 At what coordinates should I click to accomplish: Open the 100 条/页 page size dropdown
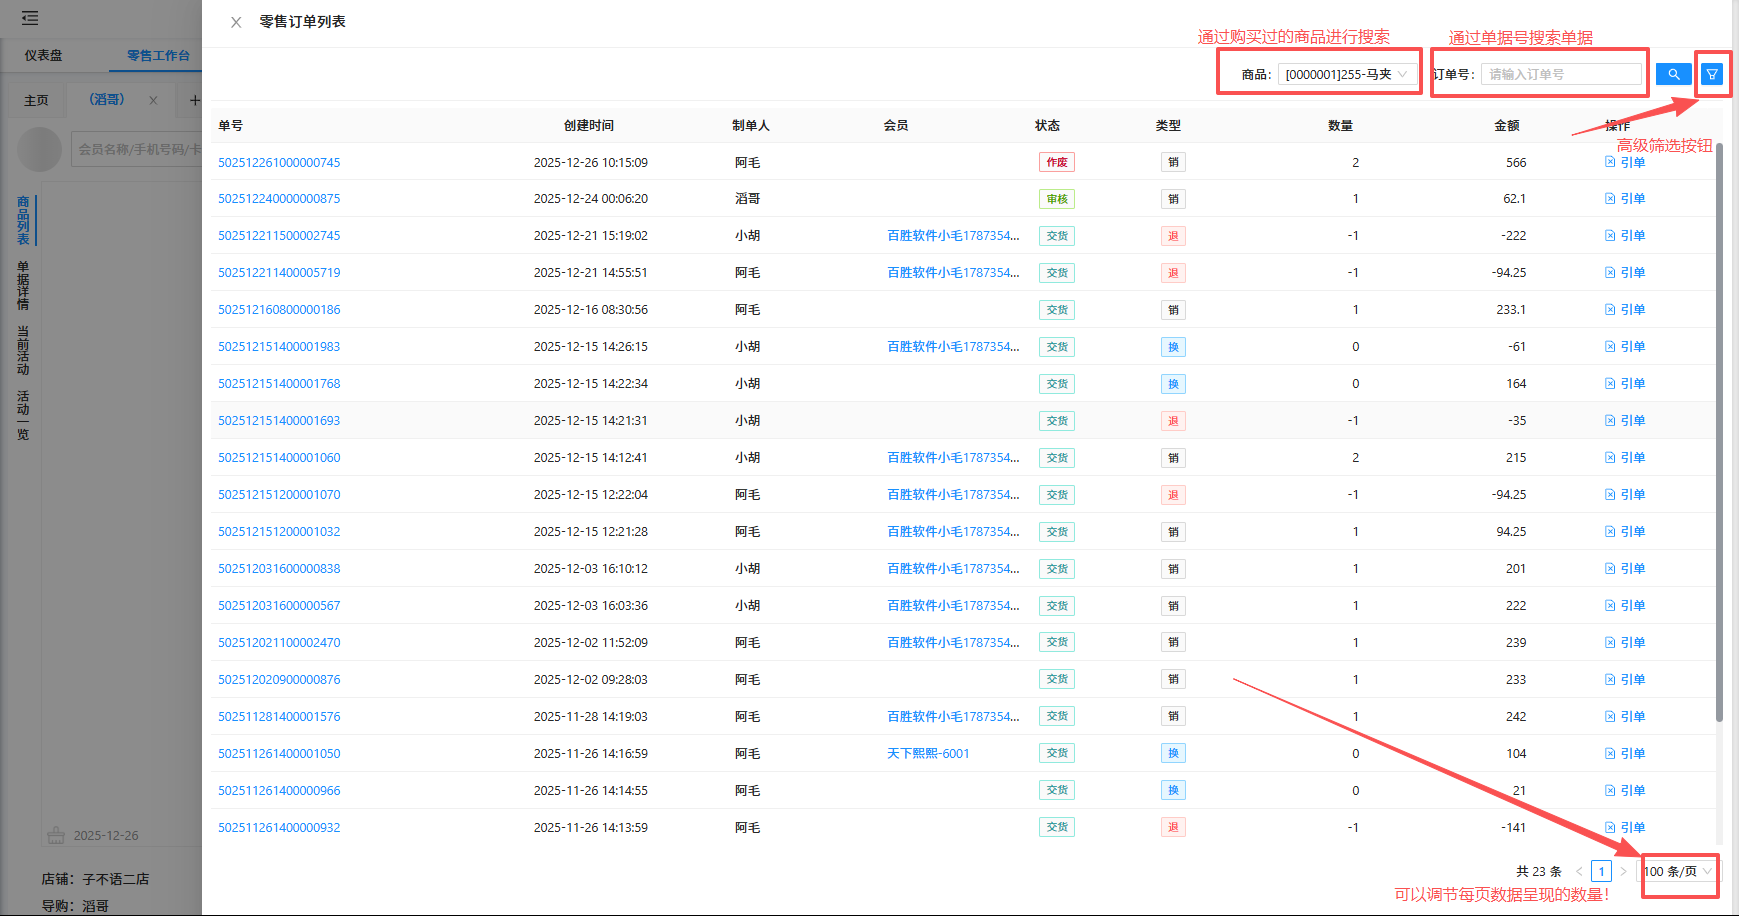click(1678, 871)
